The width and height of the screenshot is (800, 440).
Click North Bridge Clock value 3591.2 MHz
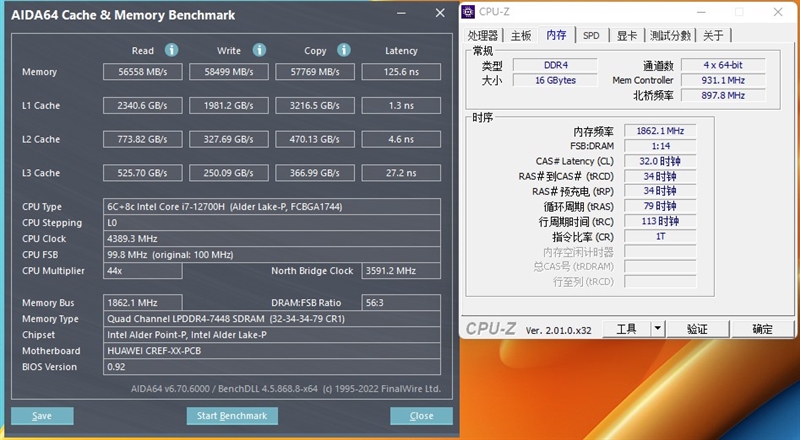click(x=401, y=271)
